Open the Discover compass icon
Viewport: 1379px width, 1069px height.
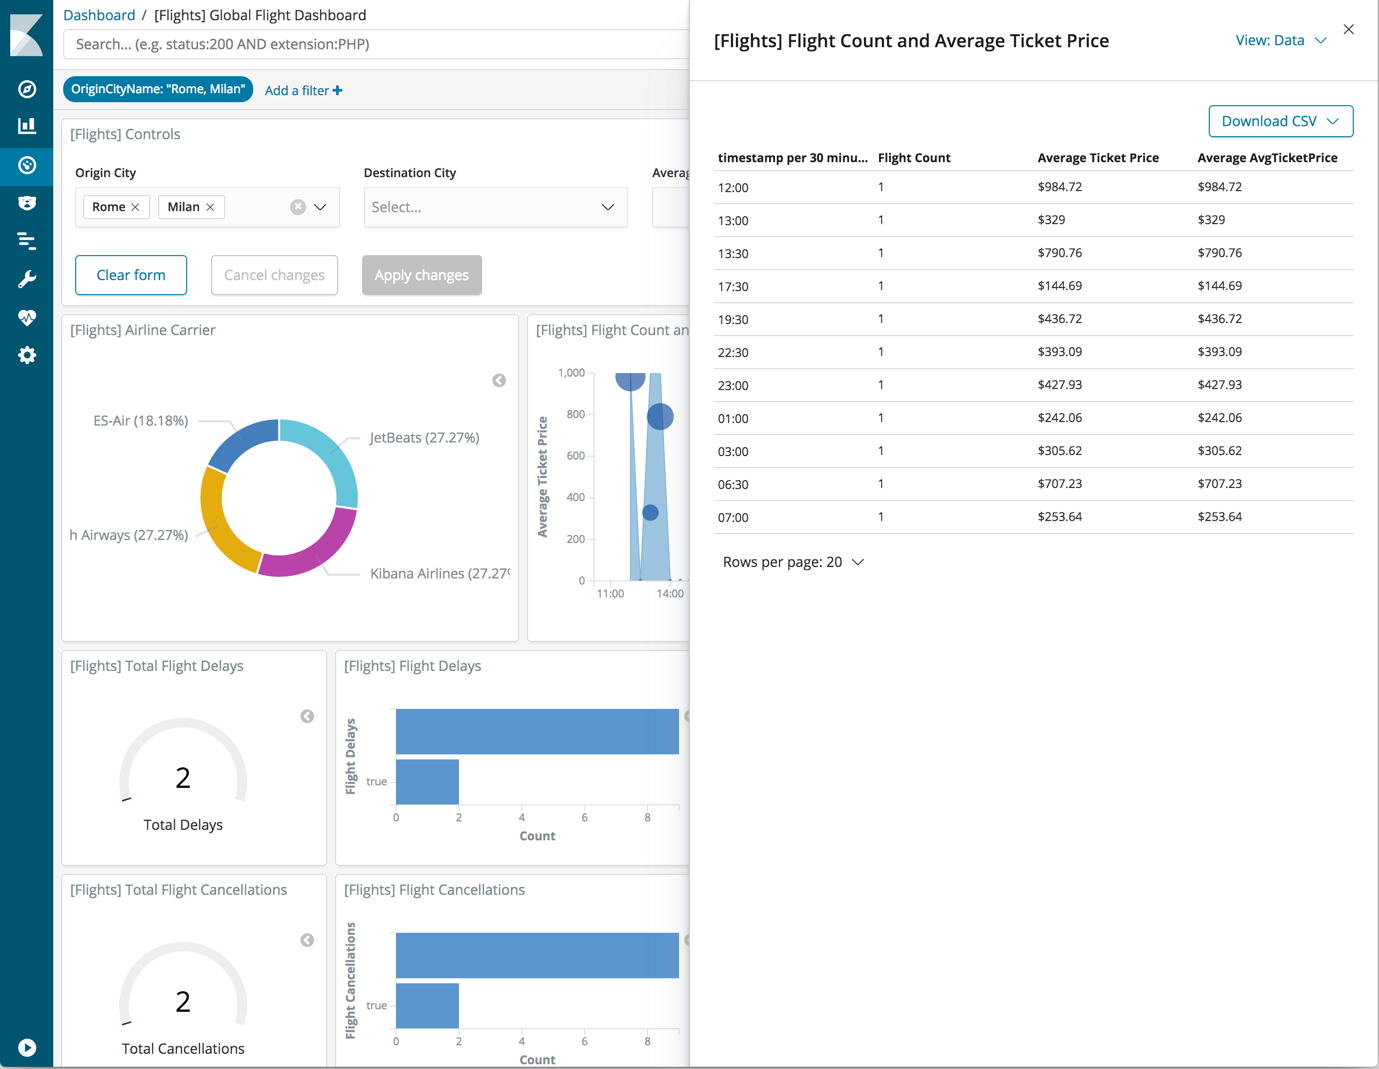pyautogui.click(x=27, y=89)
